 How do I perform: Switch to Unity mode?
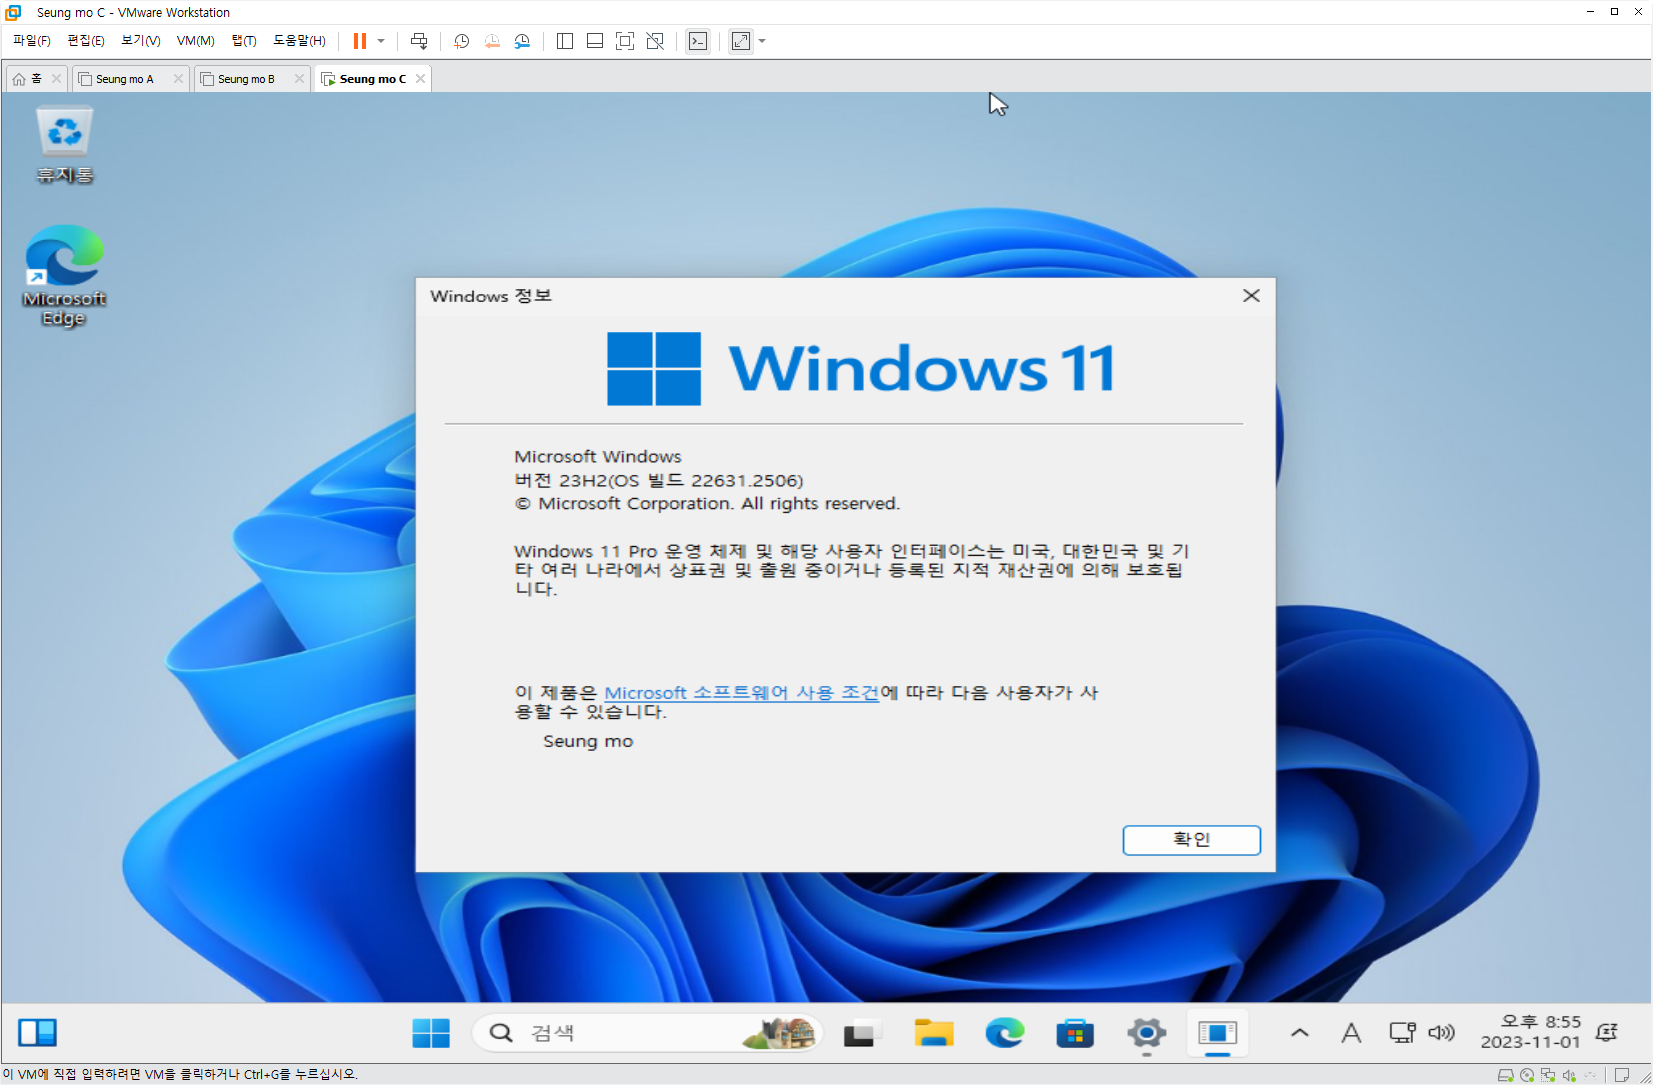(x=655, y=41)
